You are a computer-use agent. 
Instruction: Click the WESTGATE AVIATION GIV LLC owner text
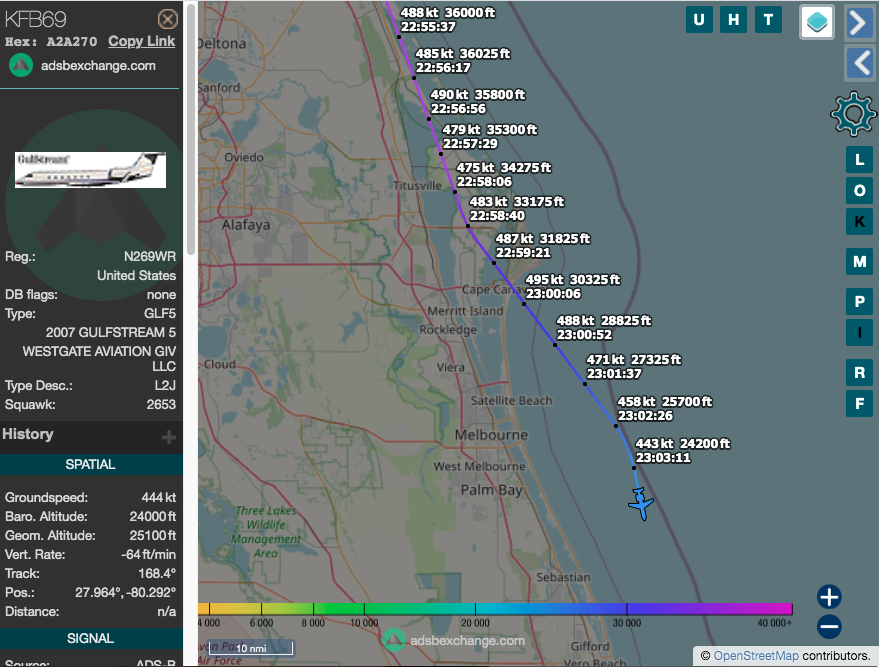click(x=99, y=359)
